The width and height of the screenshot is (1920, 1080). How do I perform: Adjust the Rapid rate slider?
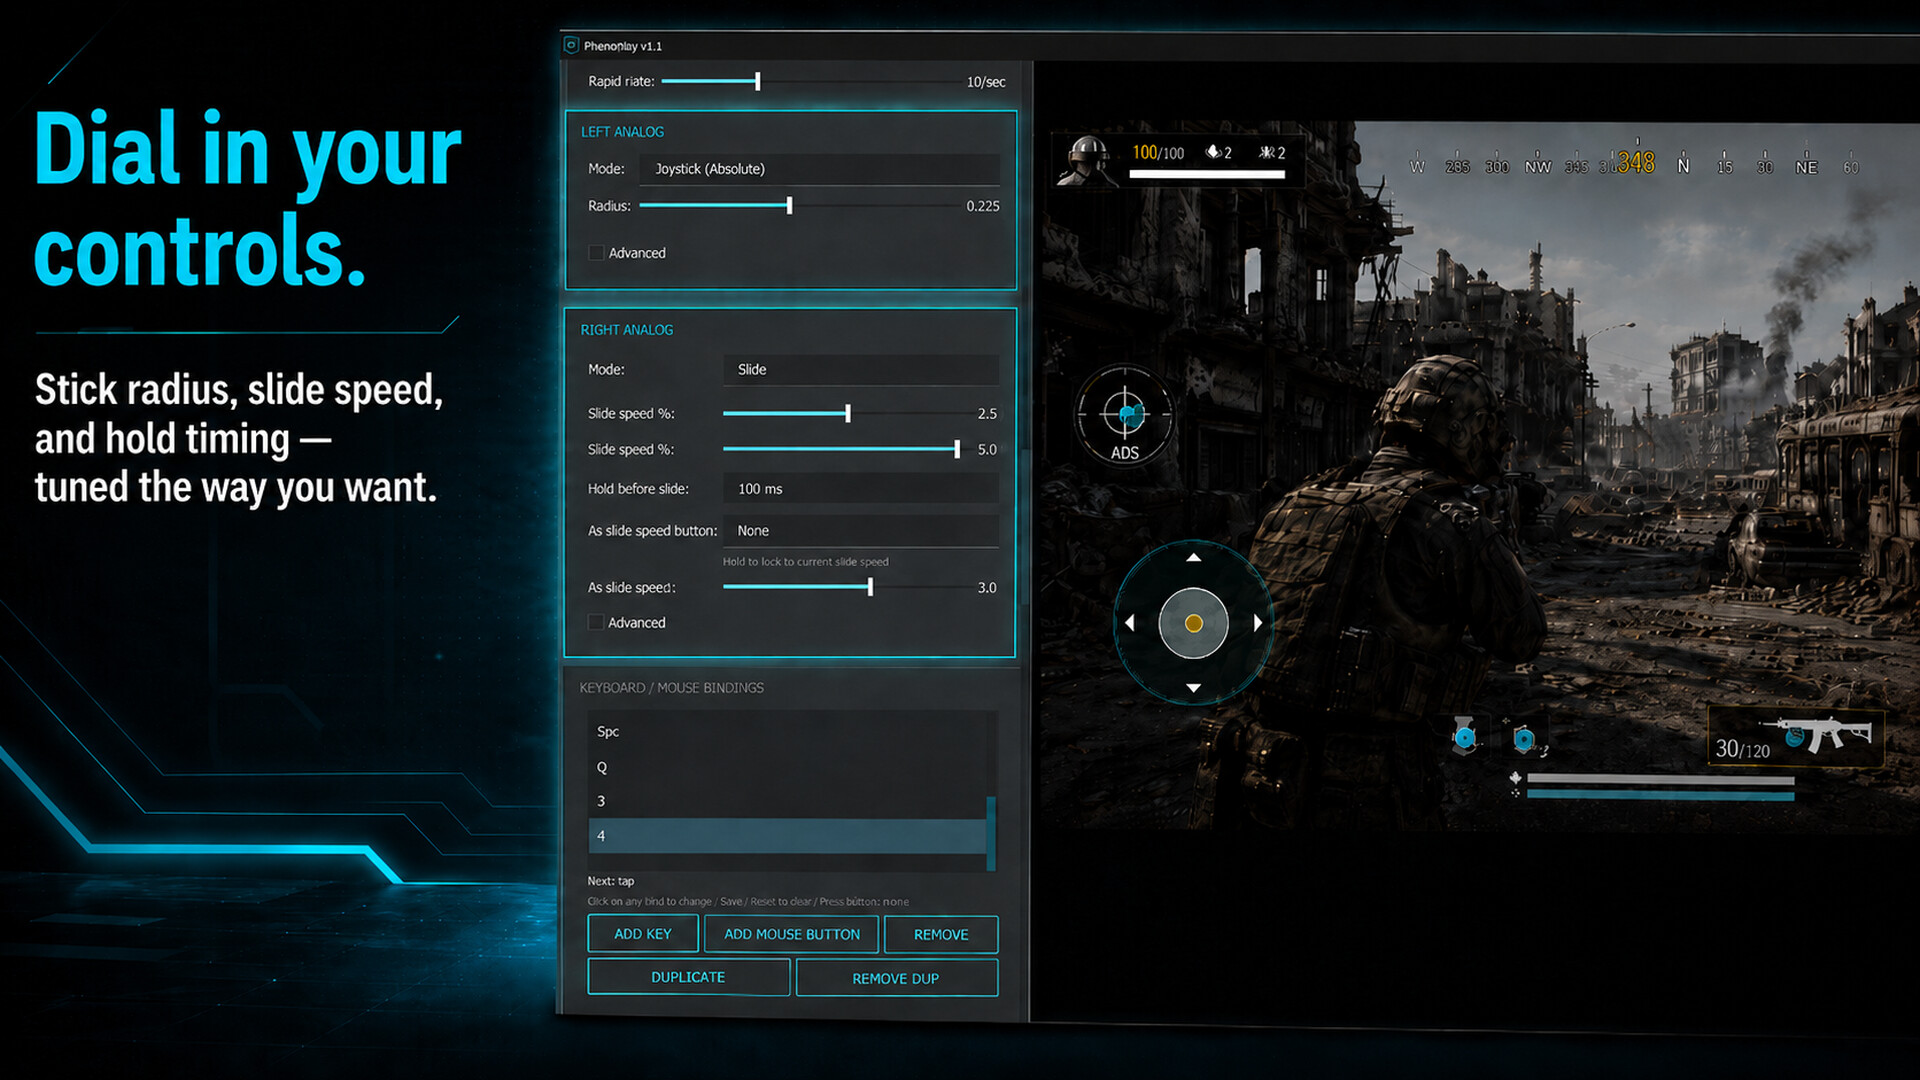pos(758,81)
